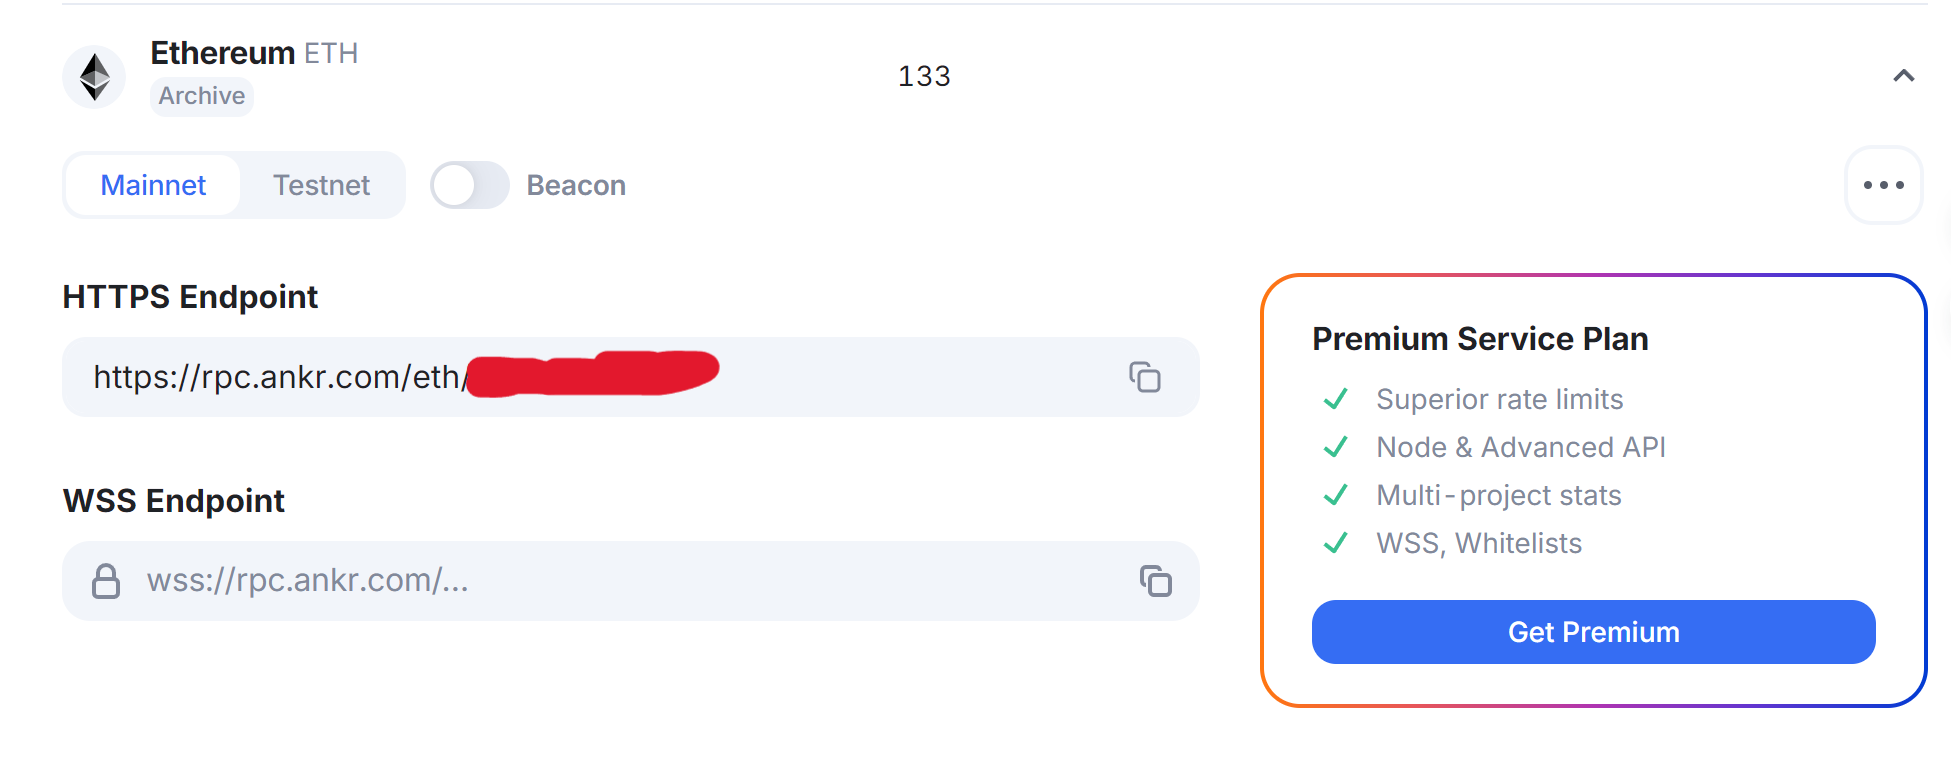Viewport: 1951px width, 760px height.
Task: Open the three-dots more options menu
Action: click(1883, 185)
